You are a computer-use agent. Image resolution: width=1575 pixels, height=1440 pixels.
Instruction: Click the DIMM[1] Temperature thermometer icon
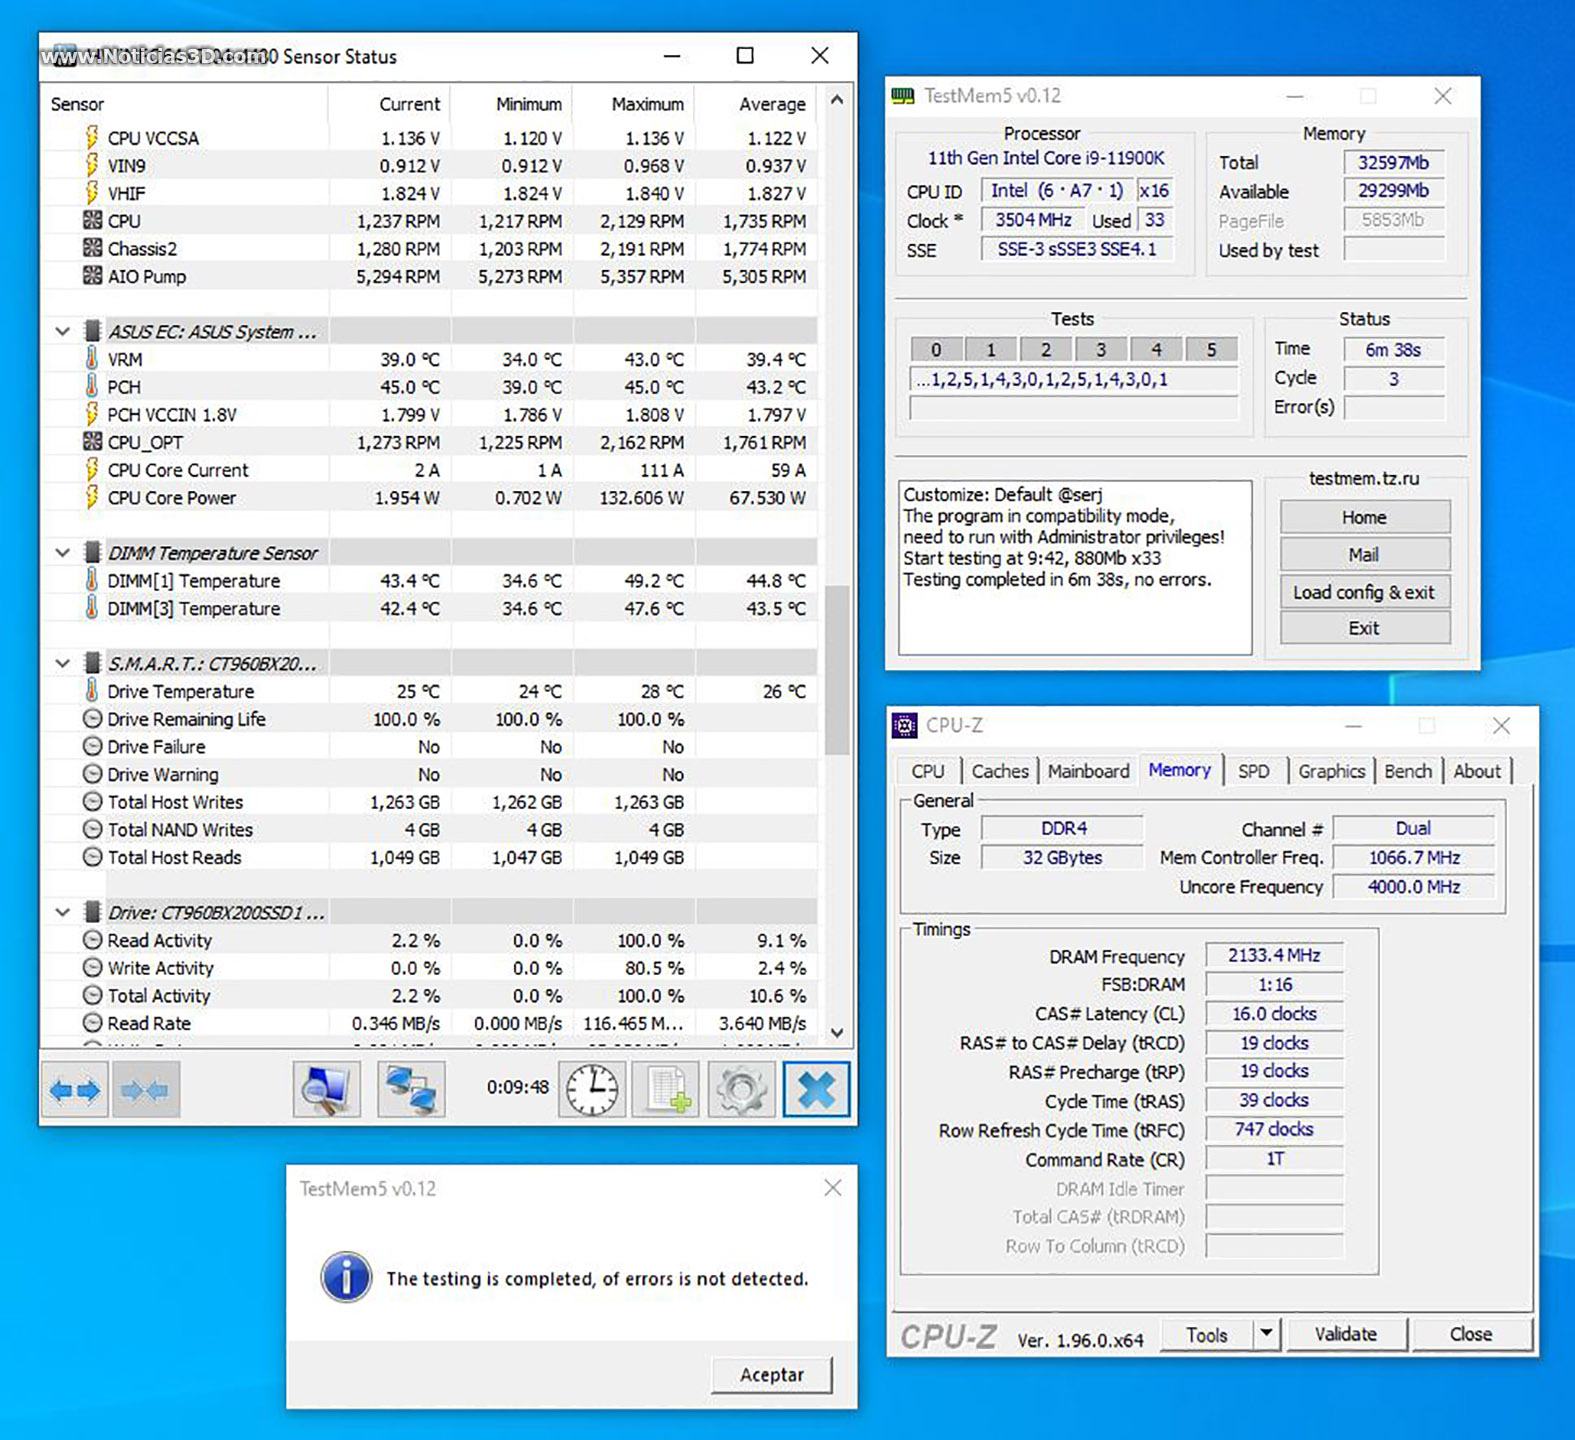92,580
